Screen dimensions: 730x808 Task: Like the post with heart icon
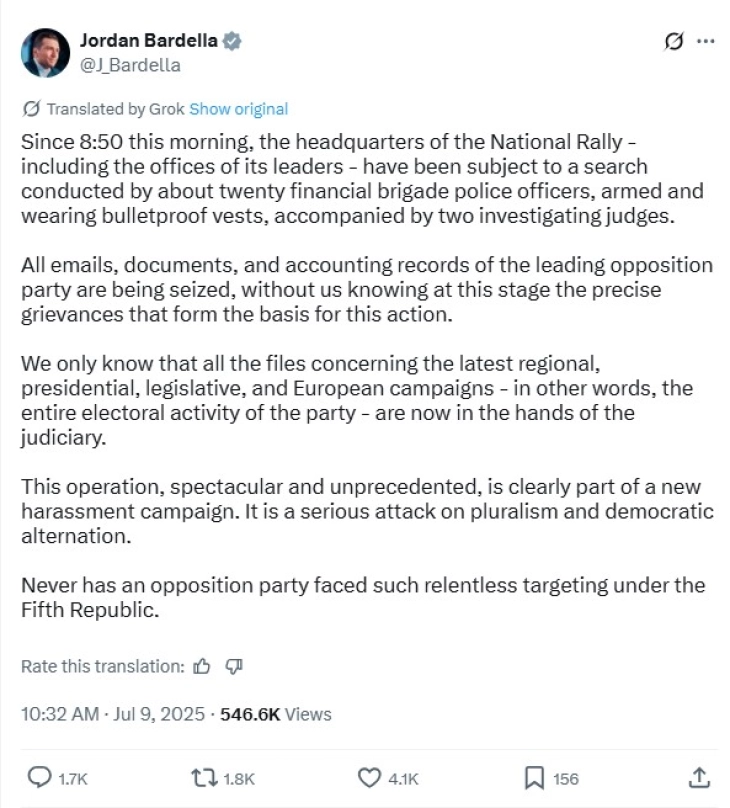(x=369, y=777)
